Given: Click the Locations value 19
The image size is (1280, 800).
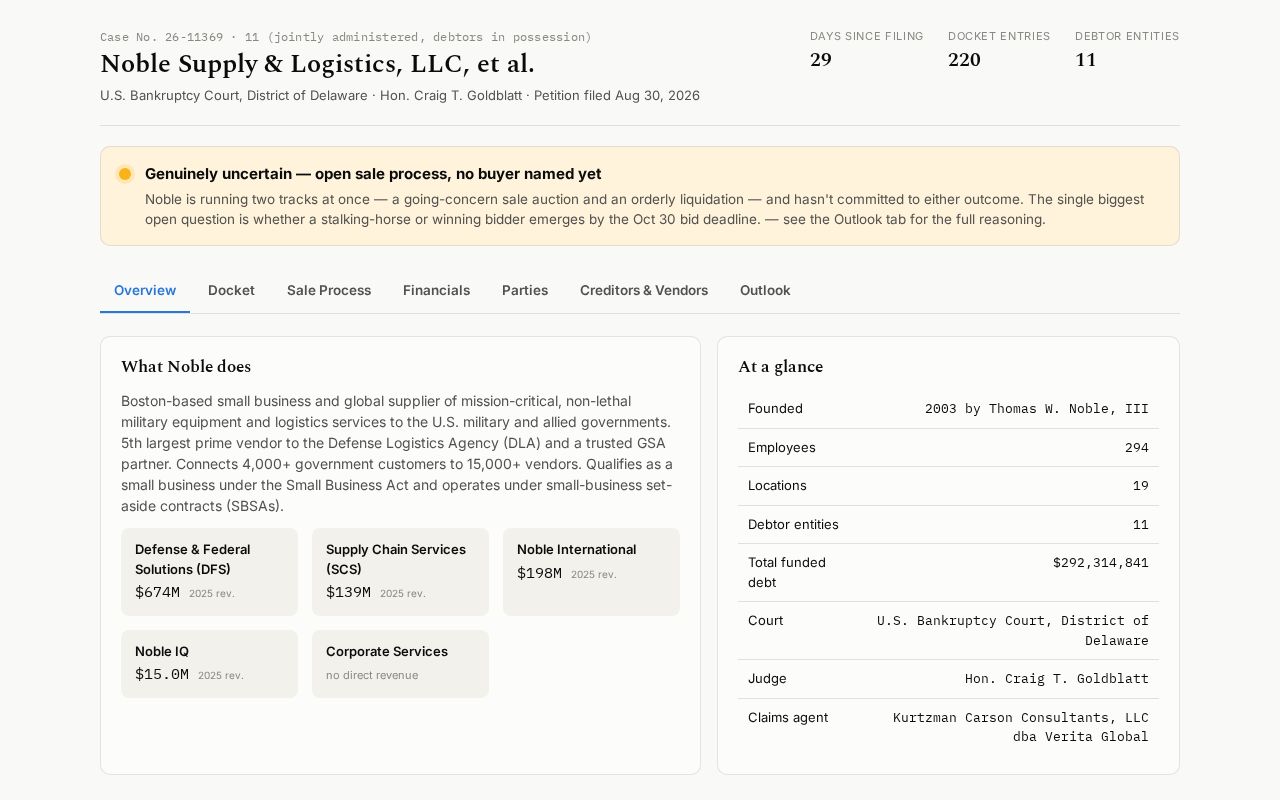Looking at the screenshot, I should pos(1141,486).
